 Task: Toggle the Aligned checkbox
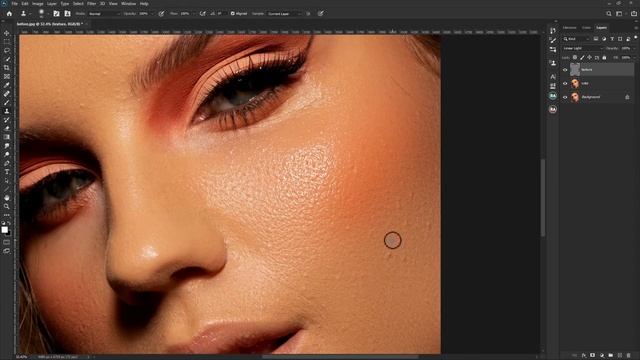233,13
